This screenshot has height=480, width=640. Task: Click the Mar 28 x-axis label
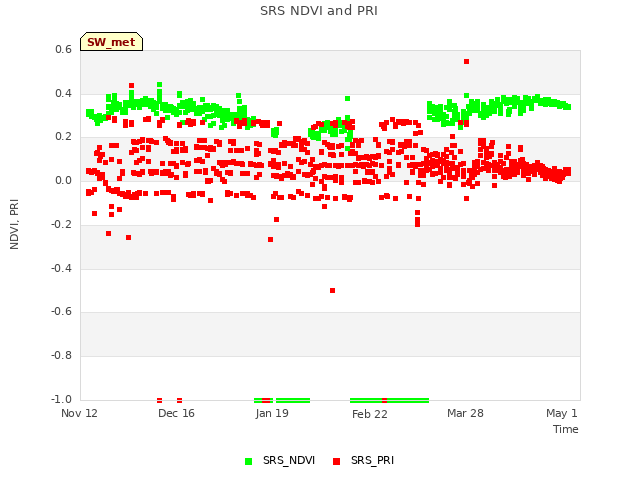(465, 413)
